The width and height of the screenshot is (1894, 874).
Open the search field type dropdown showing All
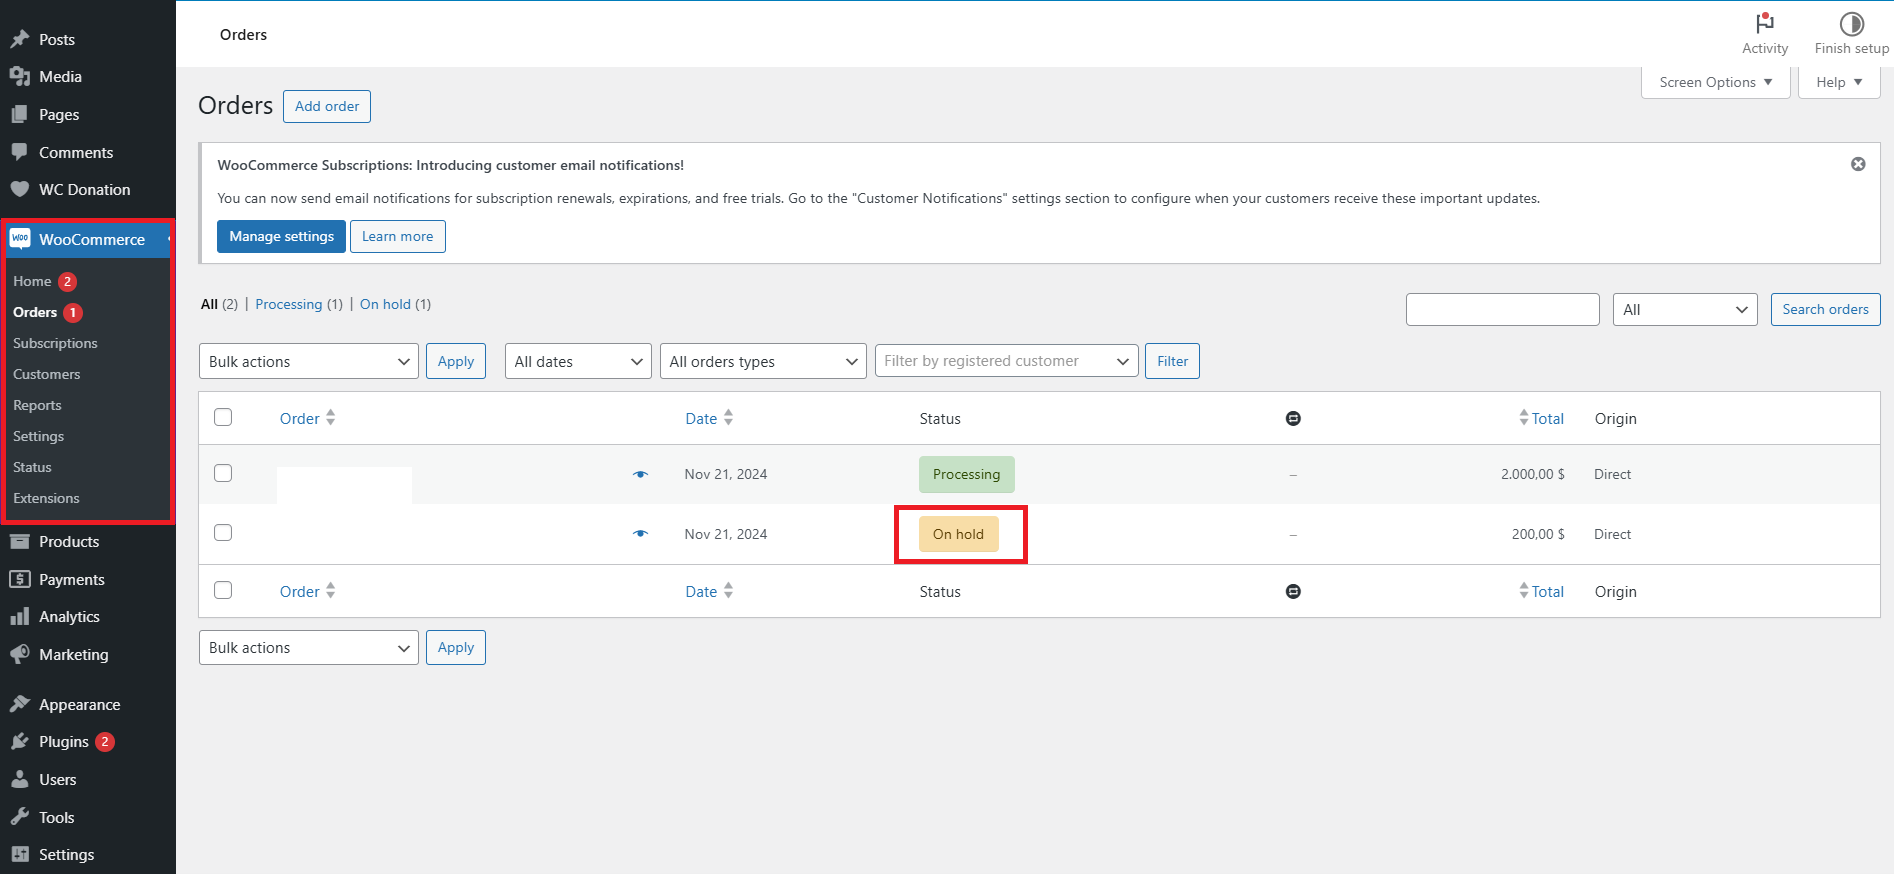pos(1685,310)
